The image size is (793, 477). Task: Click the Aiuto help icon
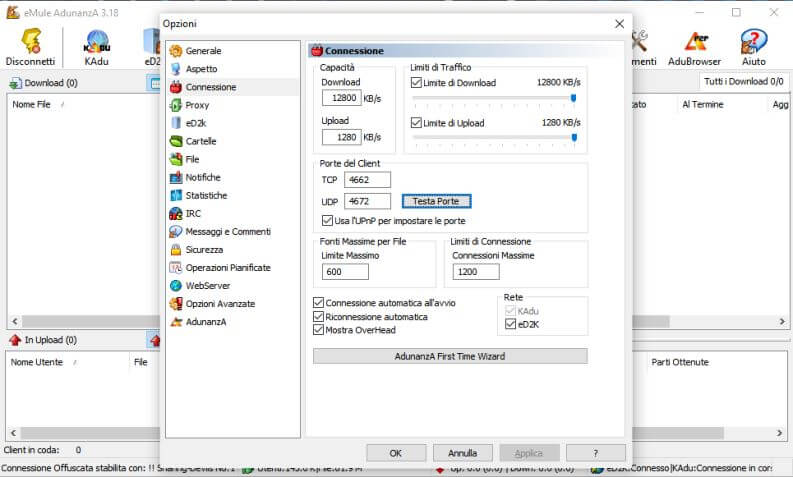point(754,41)
